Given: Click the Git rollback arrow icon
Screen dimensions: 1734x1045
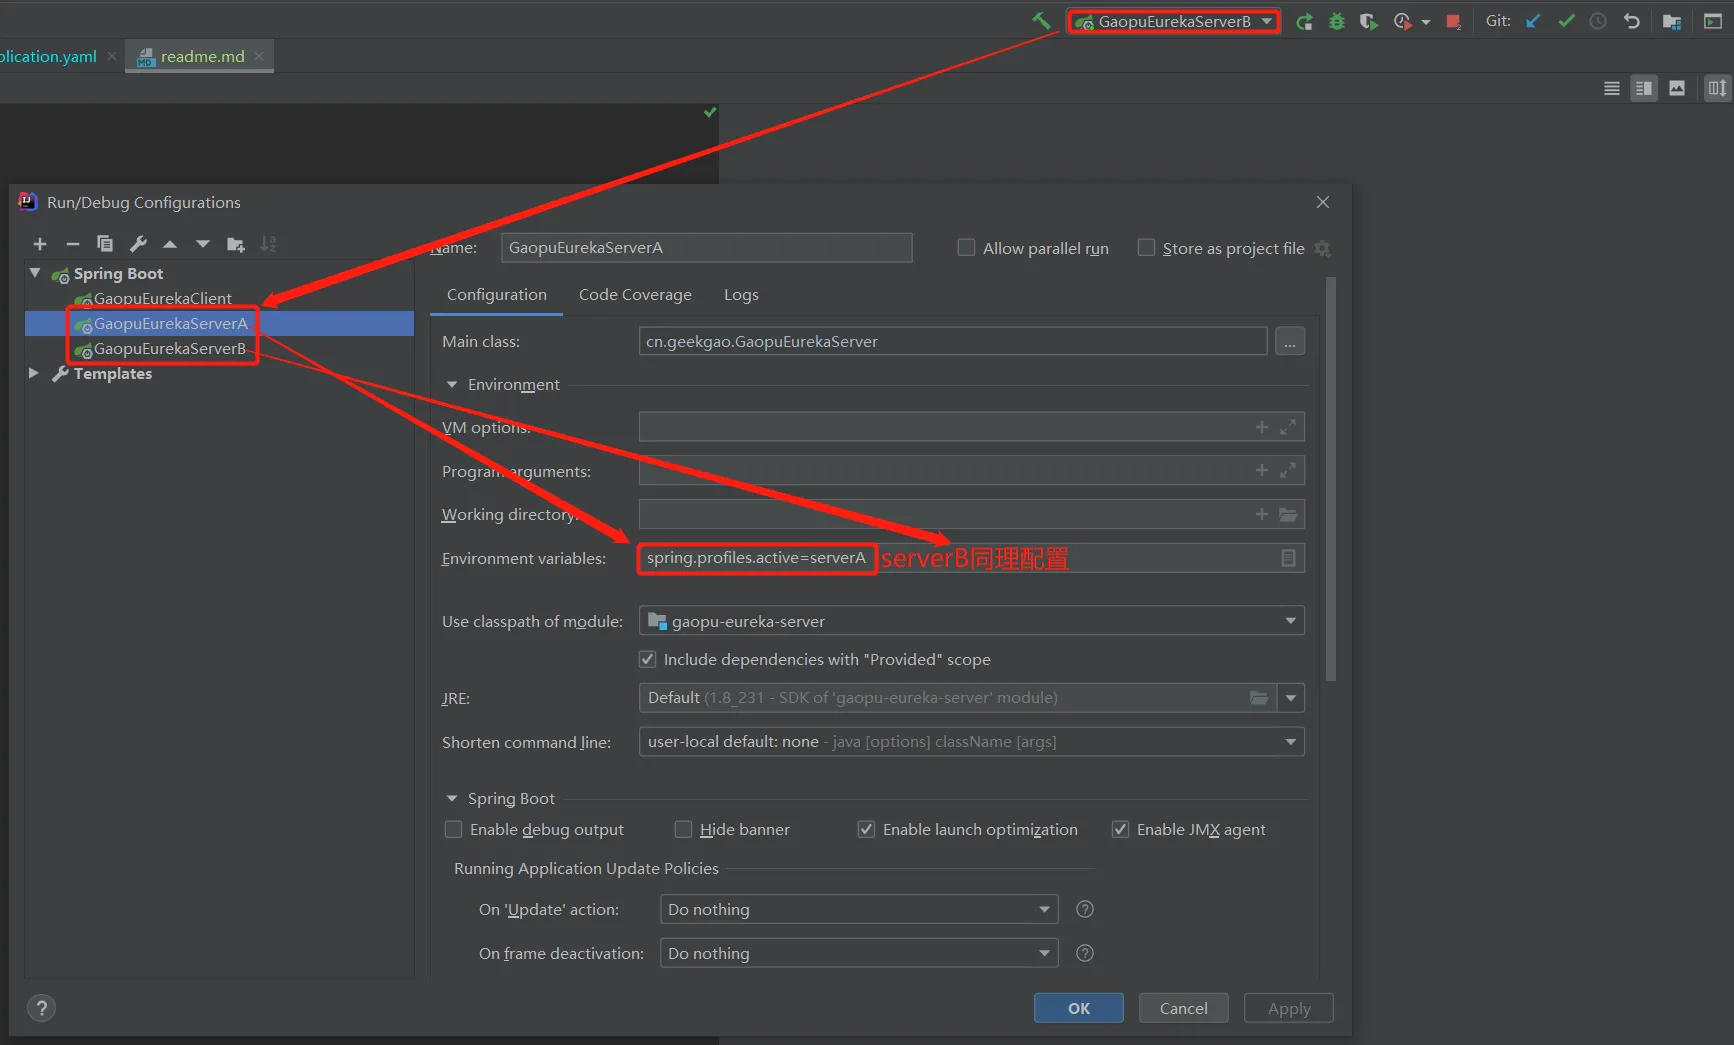Looking at the screenshot, I should (x=1631, y=21).
